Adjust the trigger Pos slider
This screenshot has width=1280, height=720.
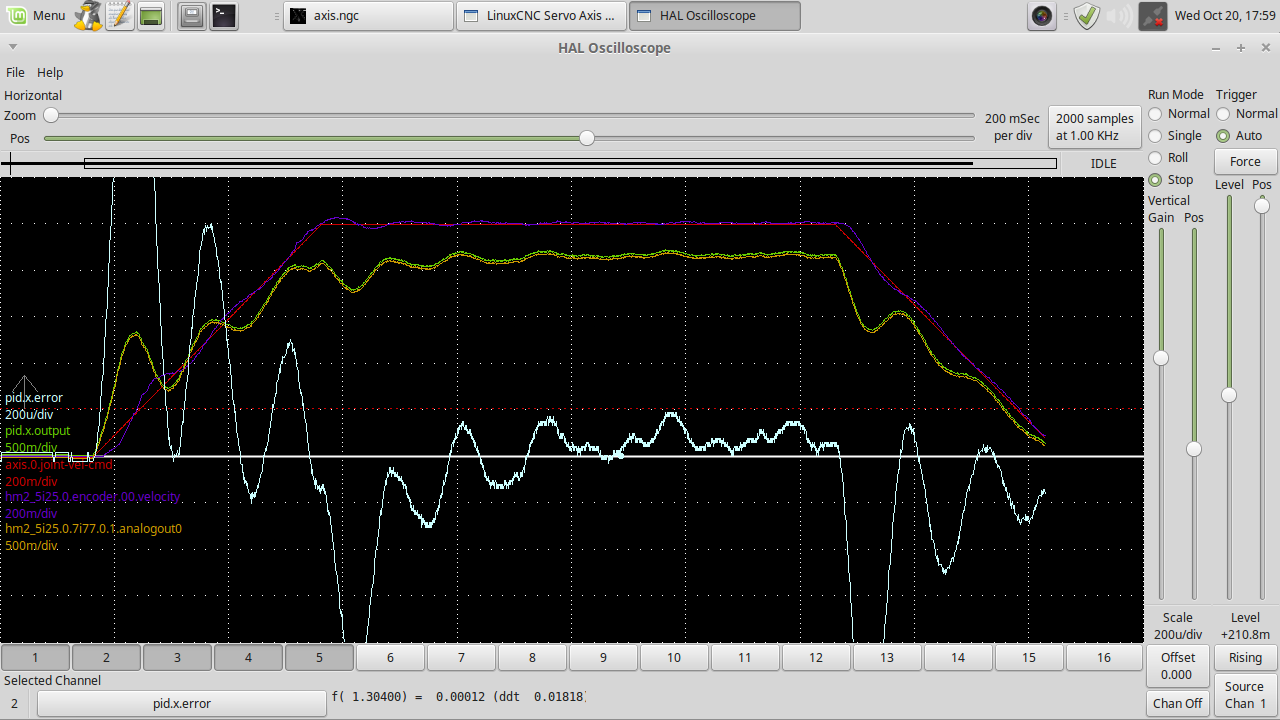(x=1262, y=398)
